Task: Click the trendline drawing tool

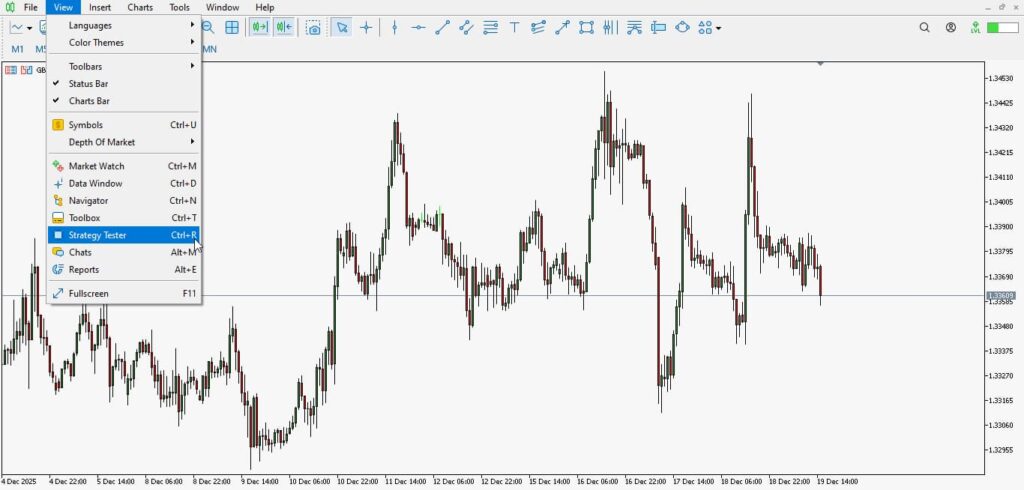Action: pos(442,28)
